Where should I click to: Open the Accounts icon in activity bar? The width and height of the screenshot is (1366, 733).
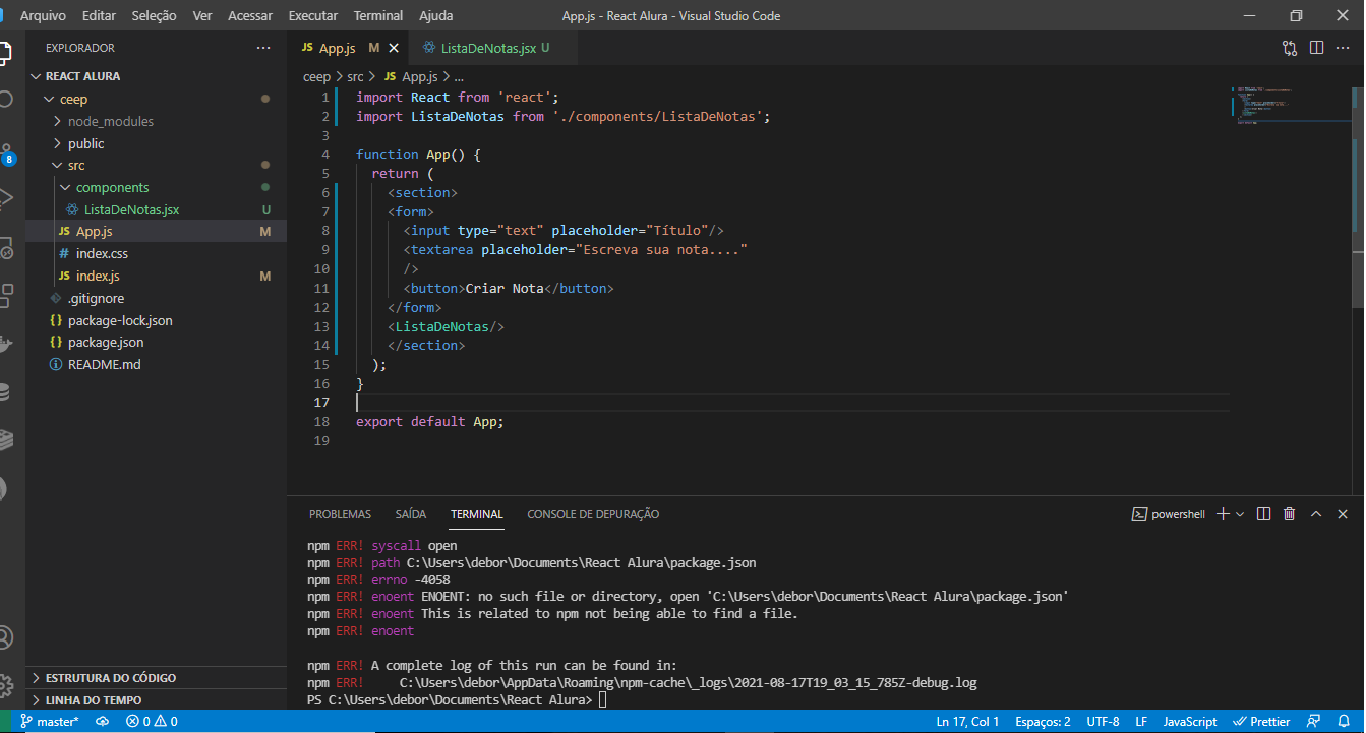point(5,637)
